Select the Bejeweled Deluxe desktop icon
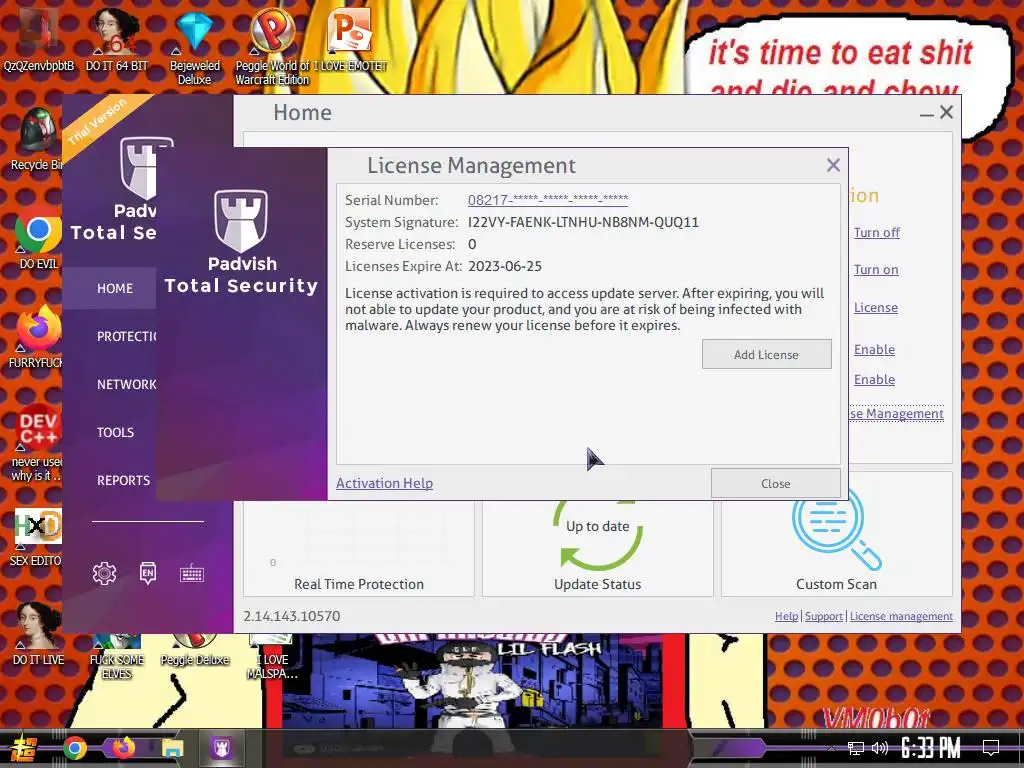1024x768 pixels. point(195,47)
